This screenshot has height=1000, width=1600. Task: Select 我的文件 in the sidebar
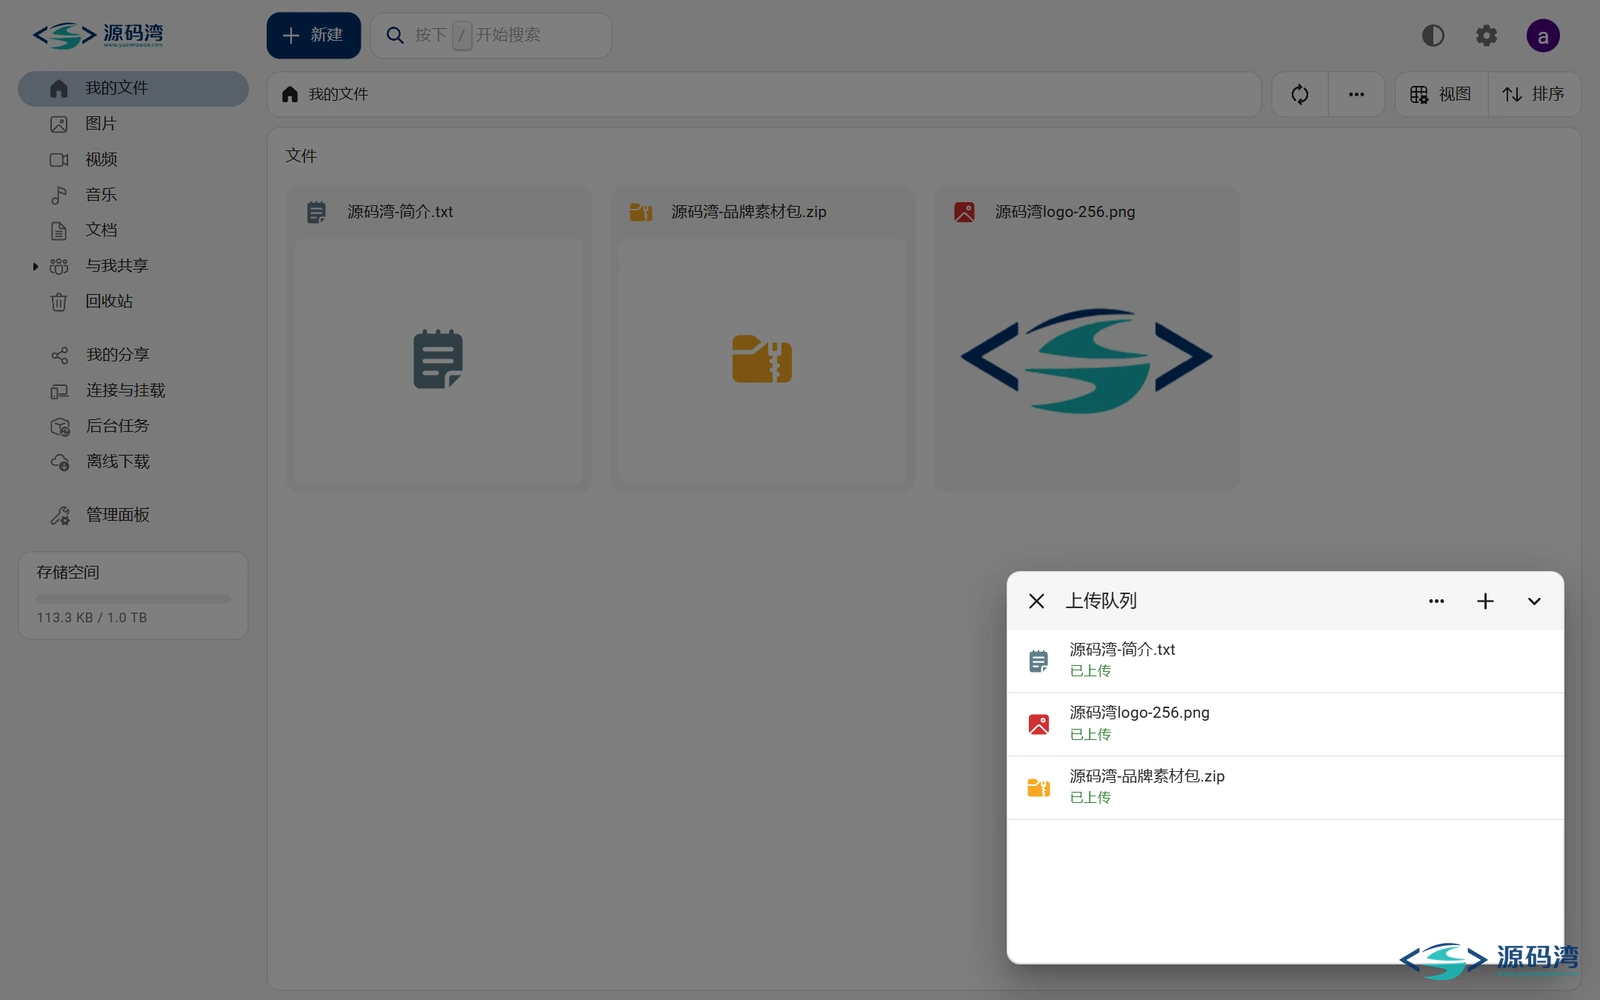[133, 88]
